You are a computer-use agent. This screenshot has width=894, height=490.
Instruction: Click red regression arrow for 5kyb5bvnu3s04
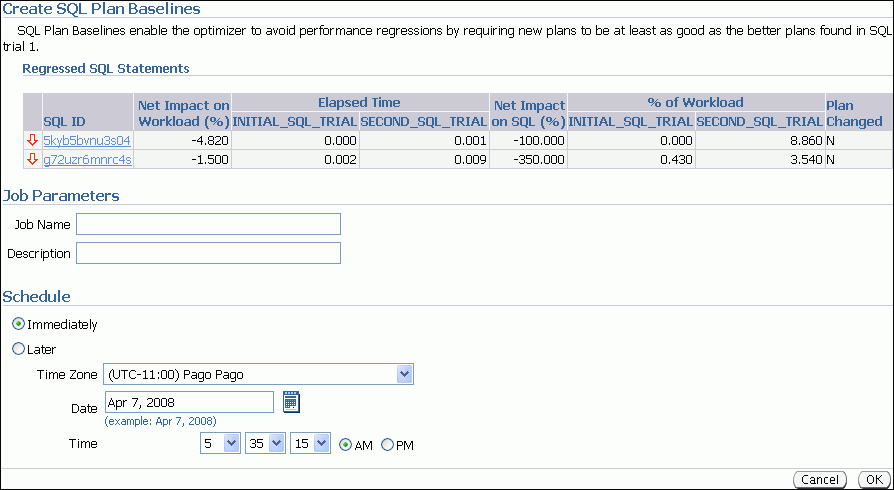coord(32,140)
